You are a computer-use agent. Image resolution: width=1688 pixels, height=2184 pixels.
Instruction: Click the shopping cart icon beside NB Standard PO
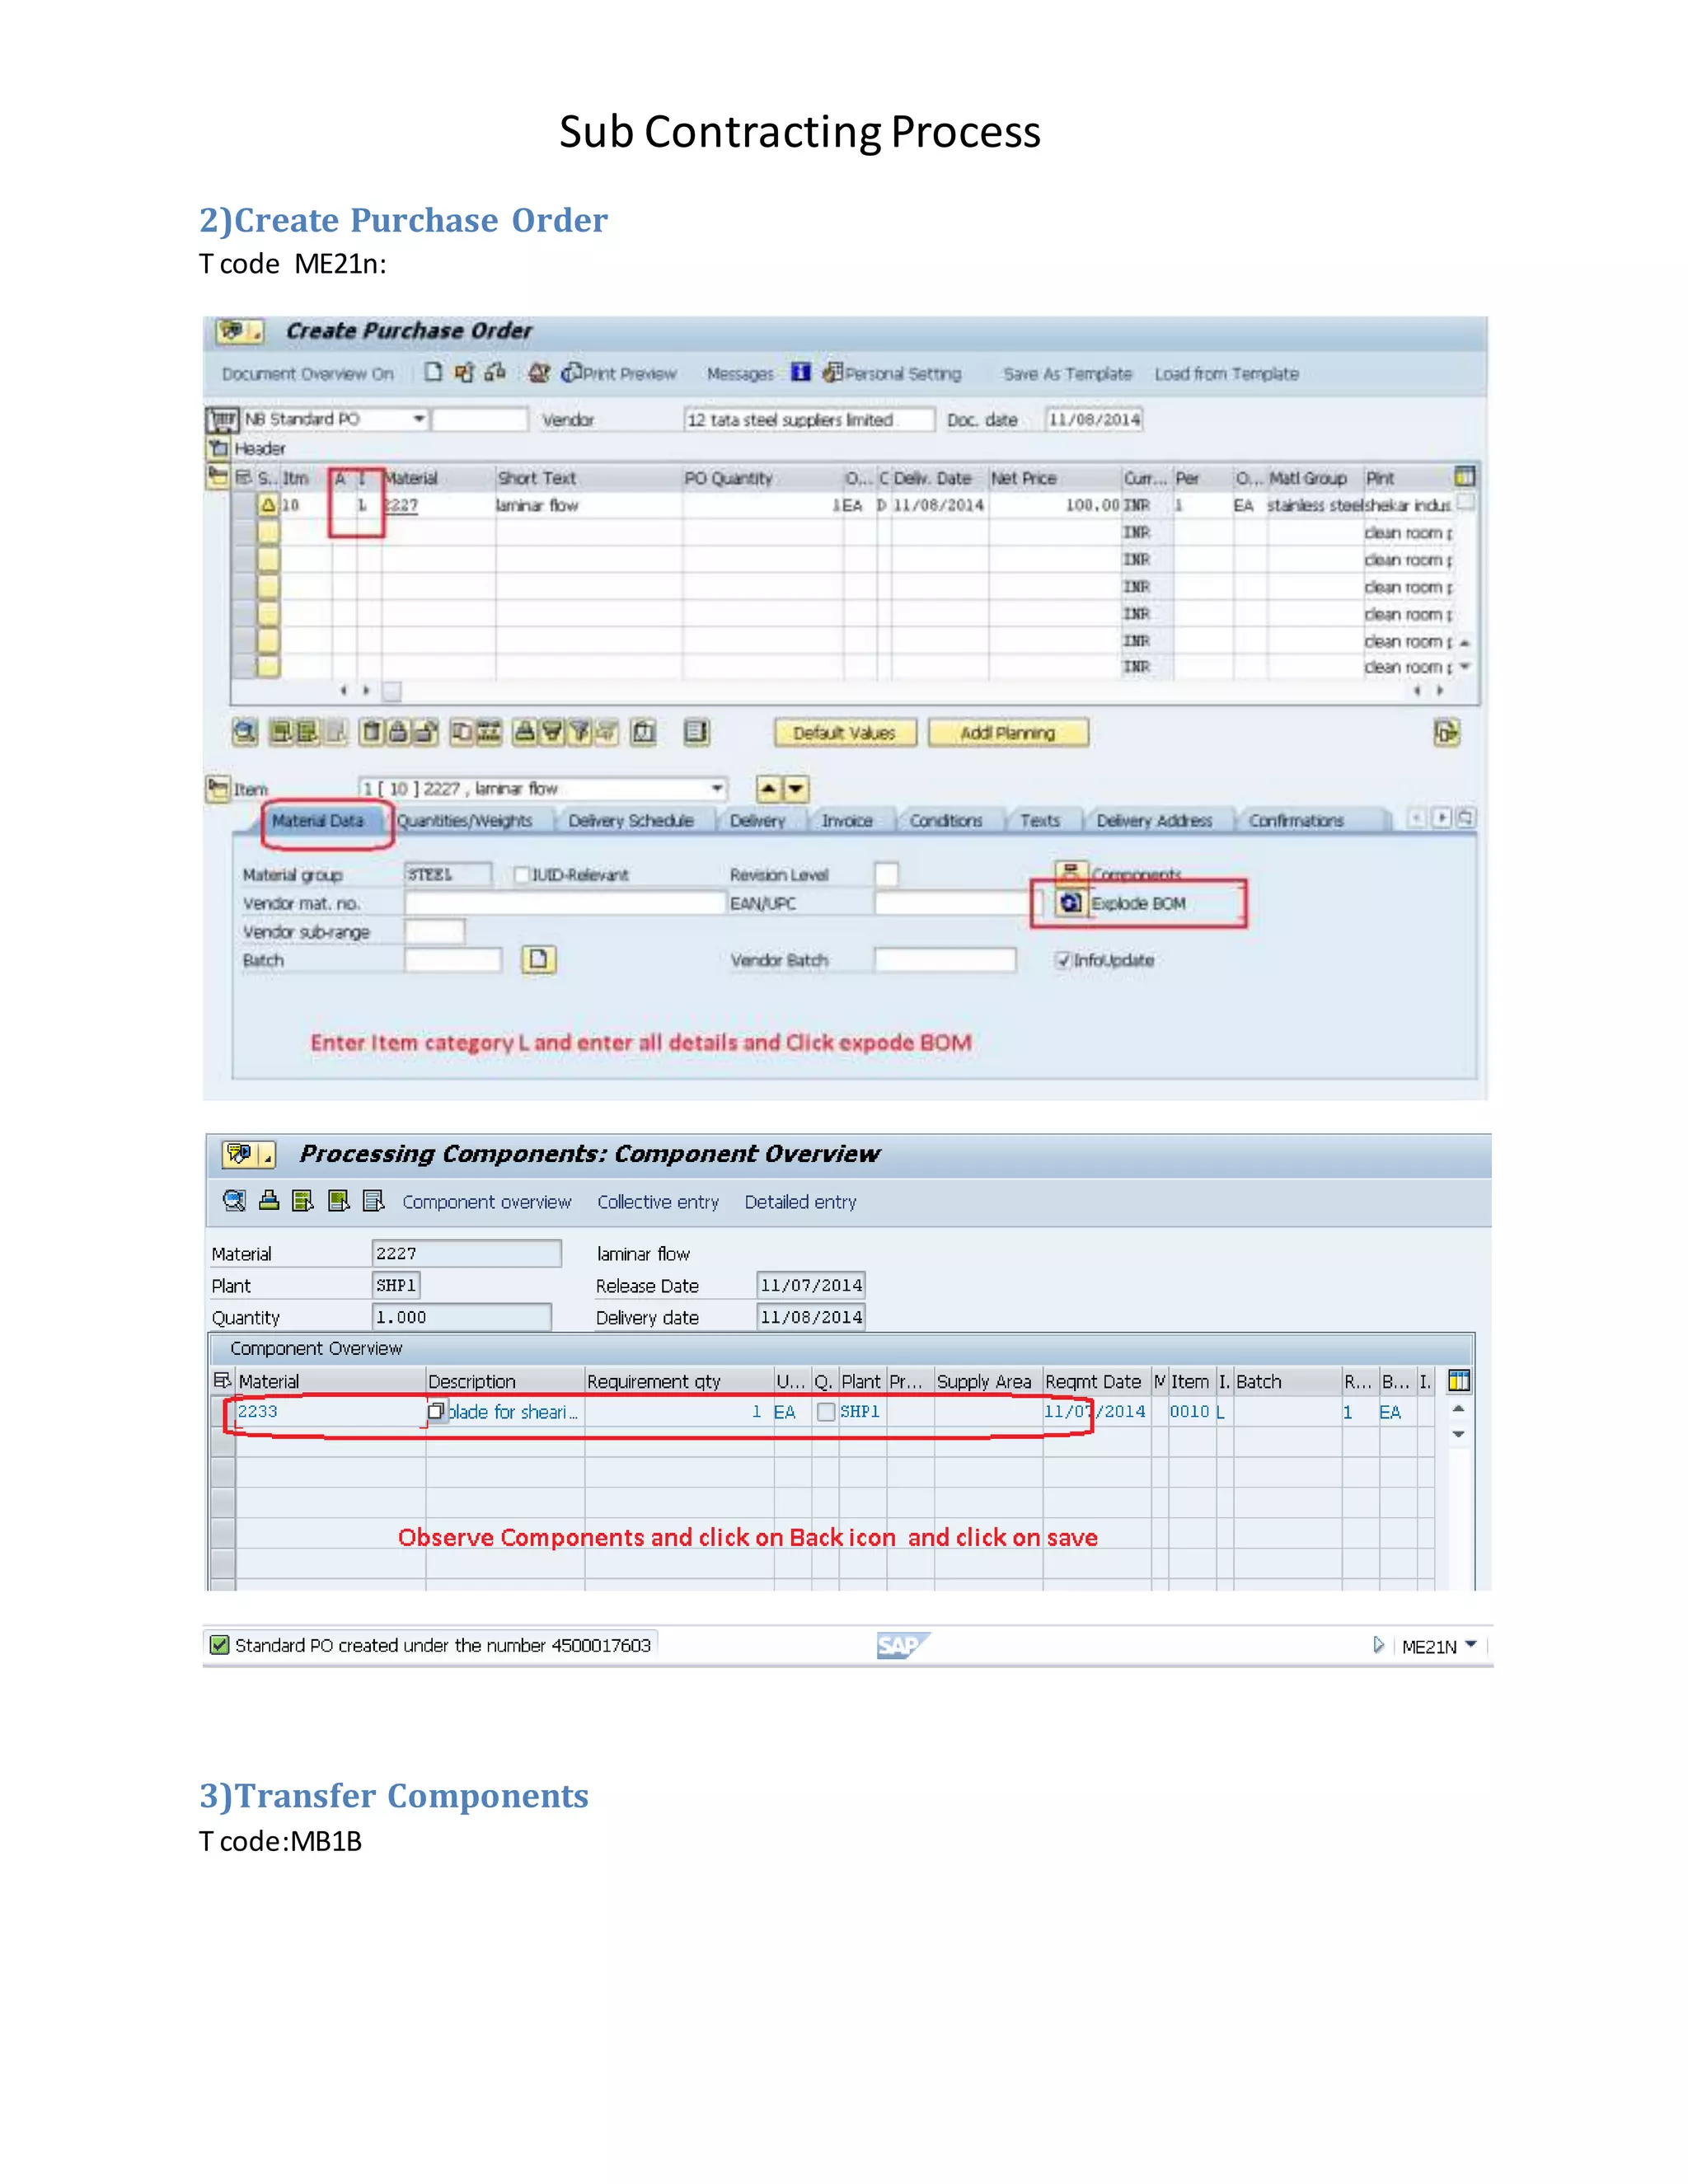222,419
